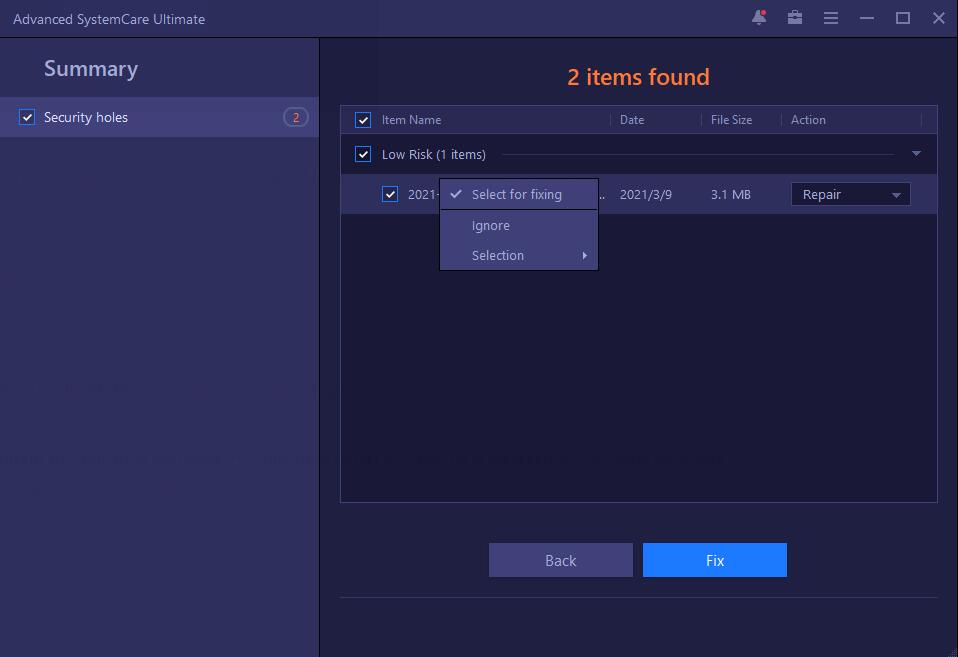Click the blue Fix button
This screenshot has width=958, height=657.
(x=714, y=560)
